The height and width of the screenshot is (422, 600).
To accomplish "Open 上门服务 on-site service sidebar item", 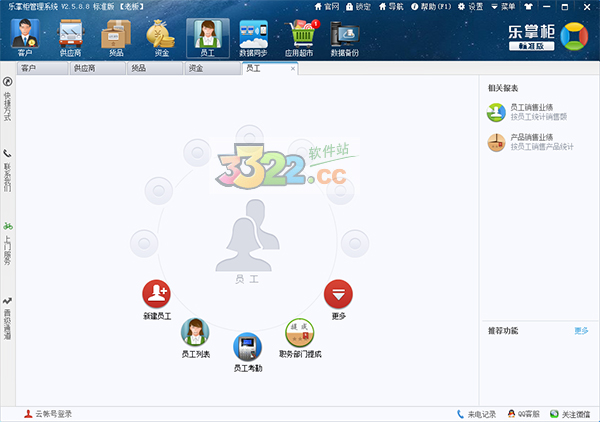I will 7,243.
